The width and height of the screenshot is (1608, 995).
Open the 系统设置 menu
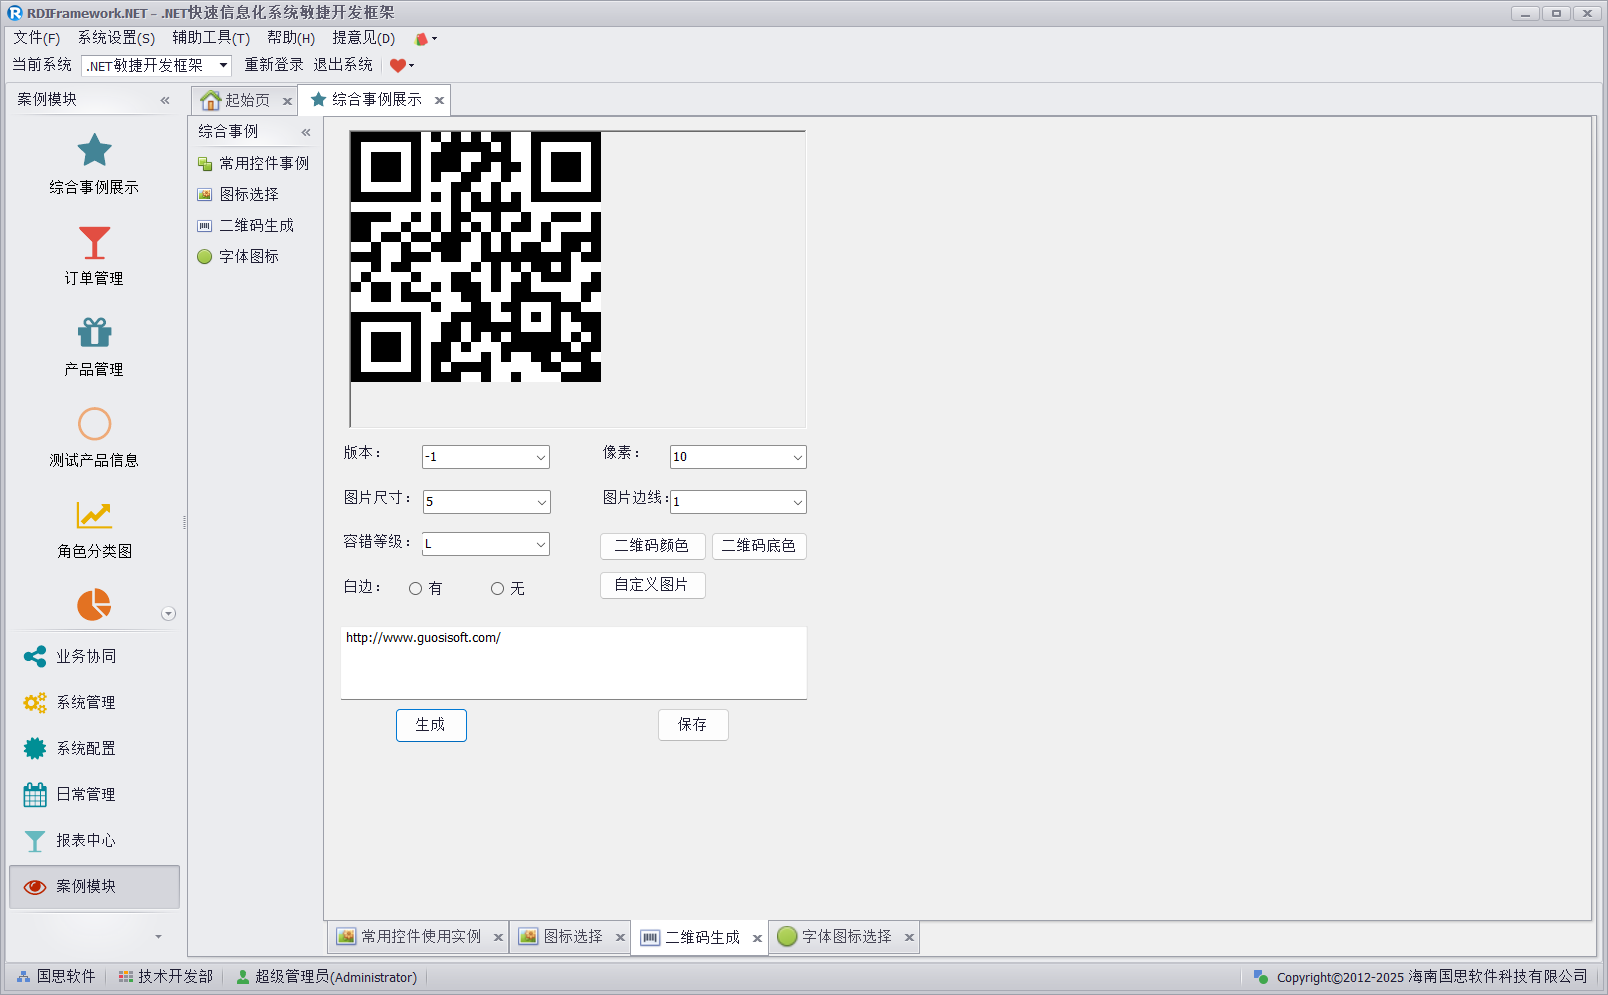pos(116,38)
